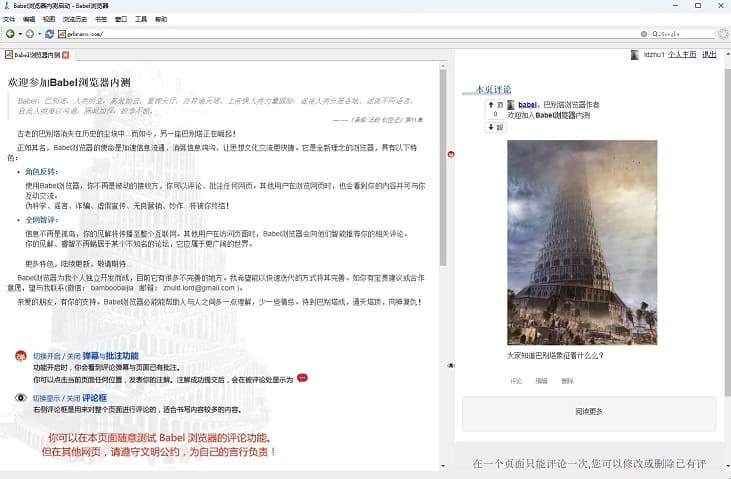Click the loading spinner at toolbar end
Screen dimensions: 731x479
(723, 34)
